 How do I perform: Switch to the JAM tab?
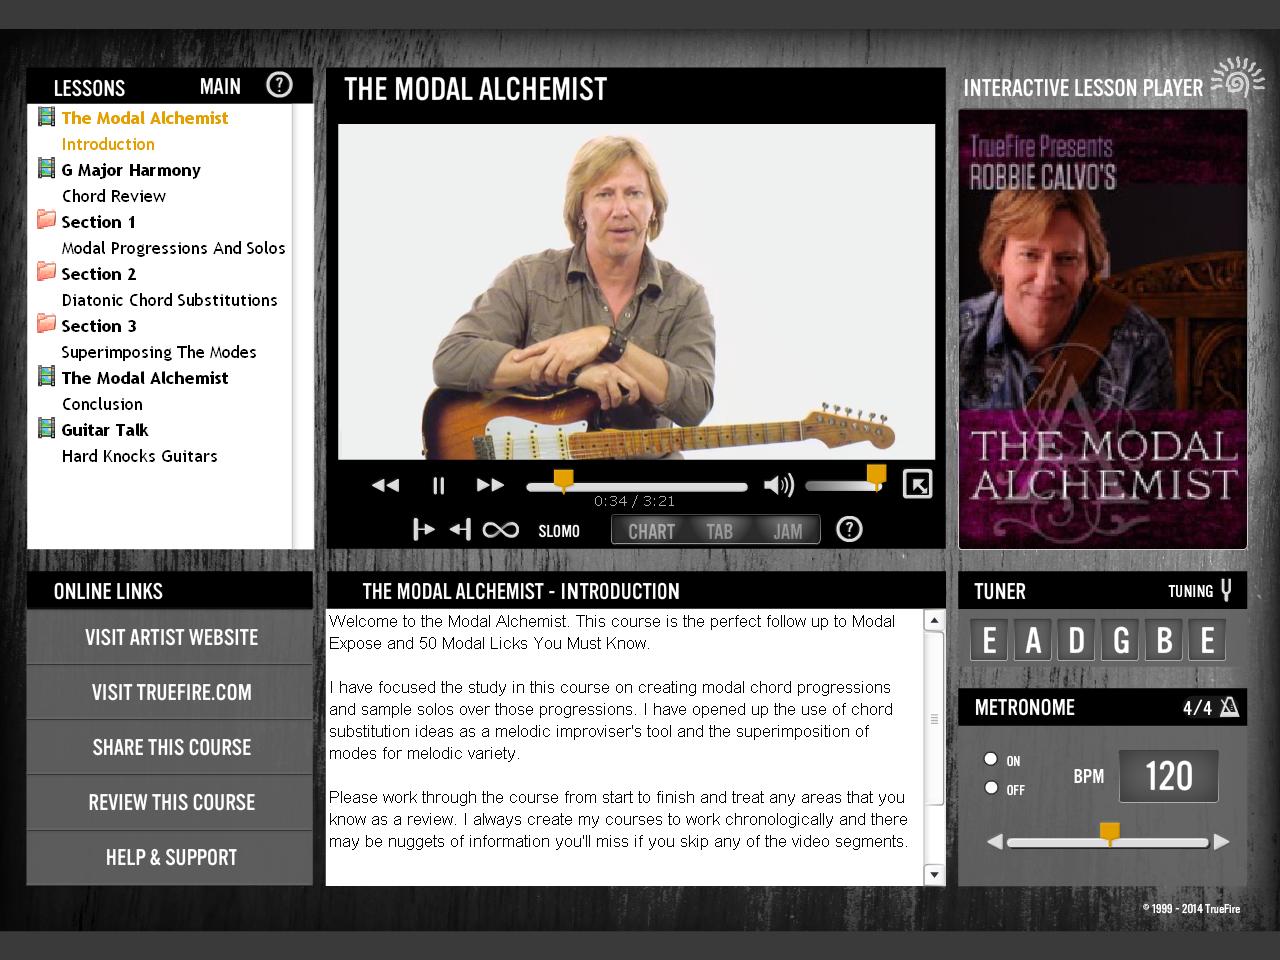tap(787, 531)
